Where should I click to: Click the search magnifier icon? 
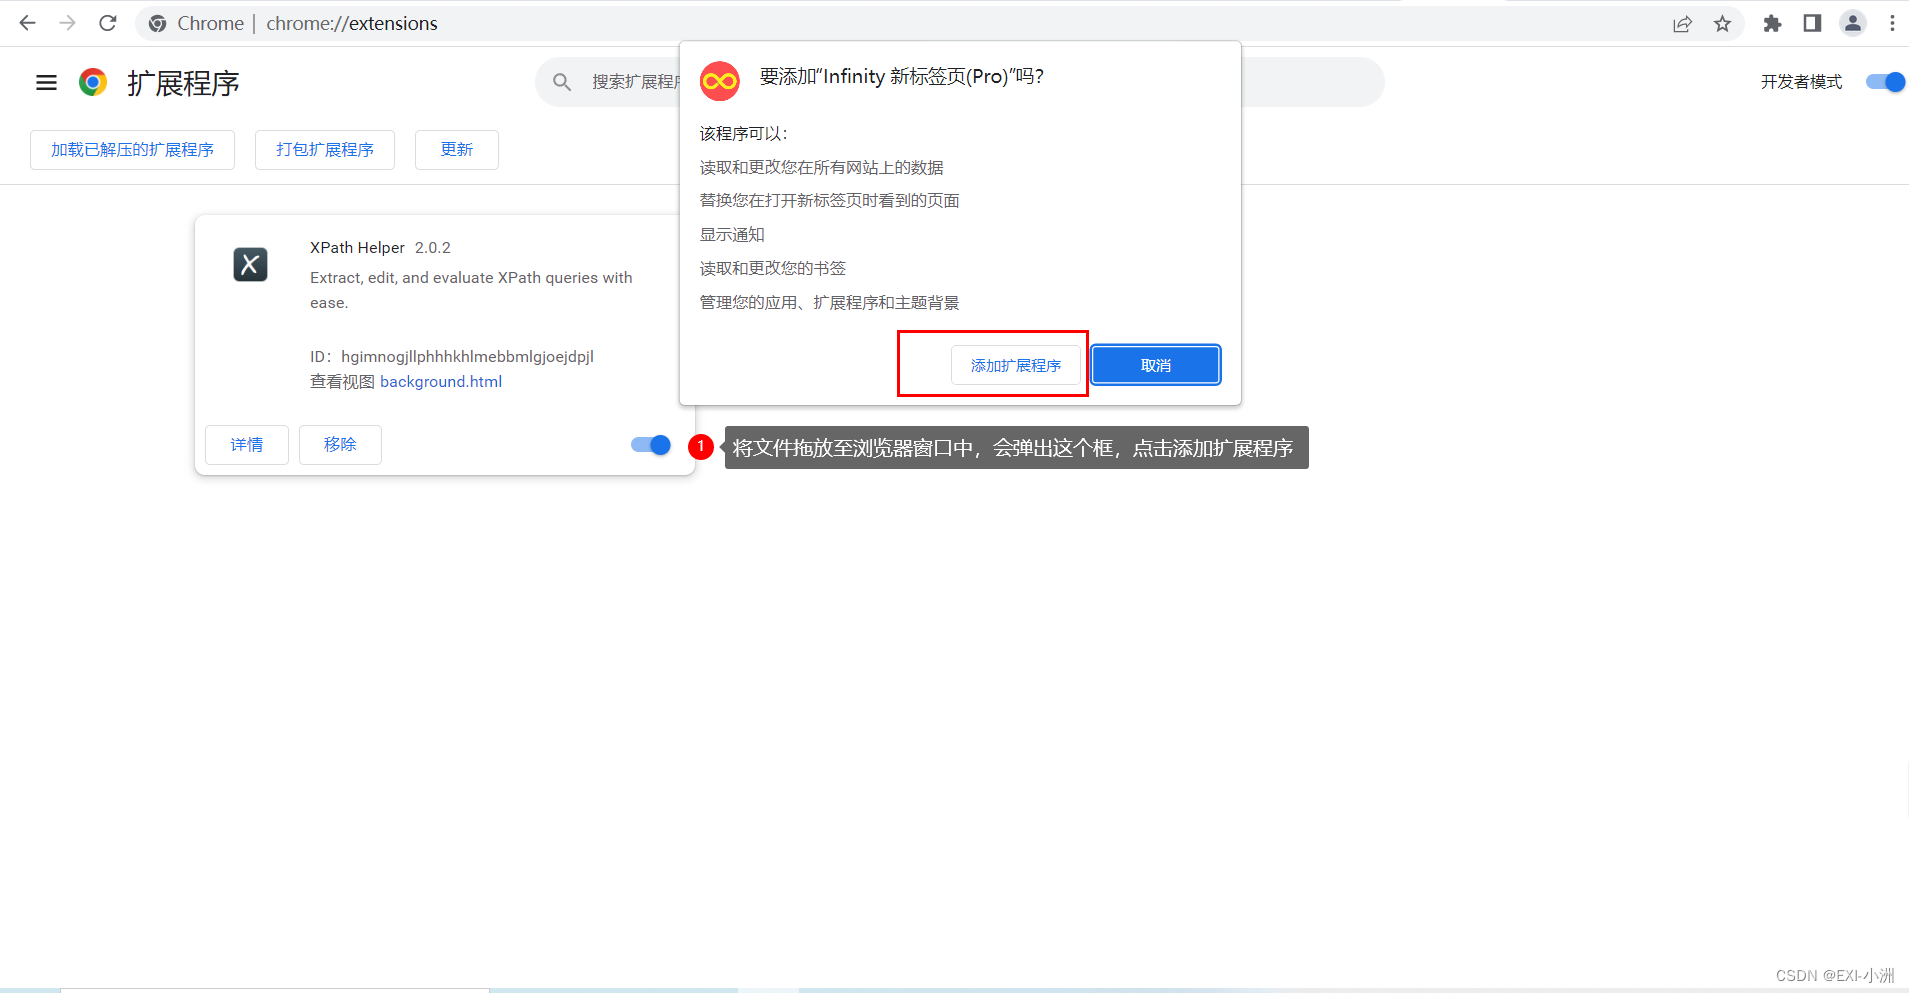tap(562, 82)
